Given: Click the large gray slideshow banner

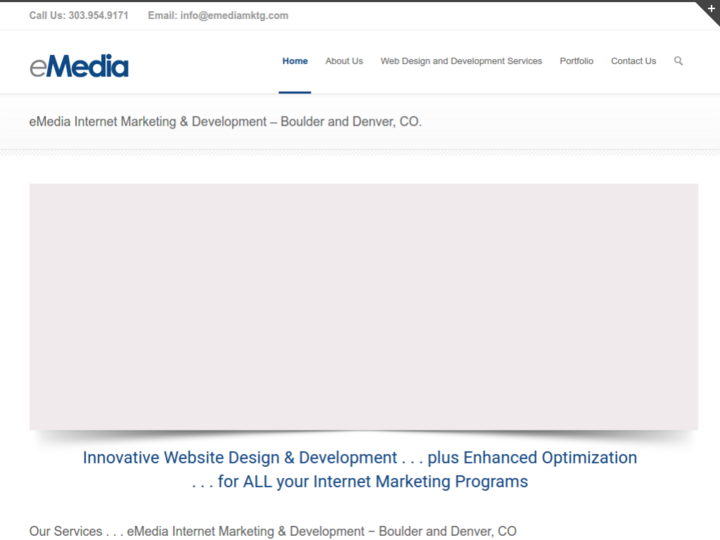Looking at the screenshot, I should click(363, 306).
